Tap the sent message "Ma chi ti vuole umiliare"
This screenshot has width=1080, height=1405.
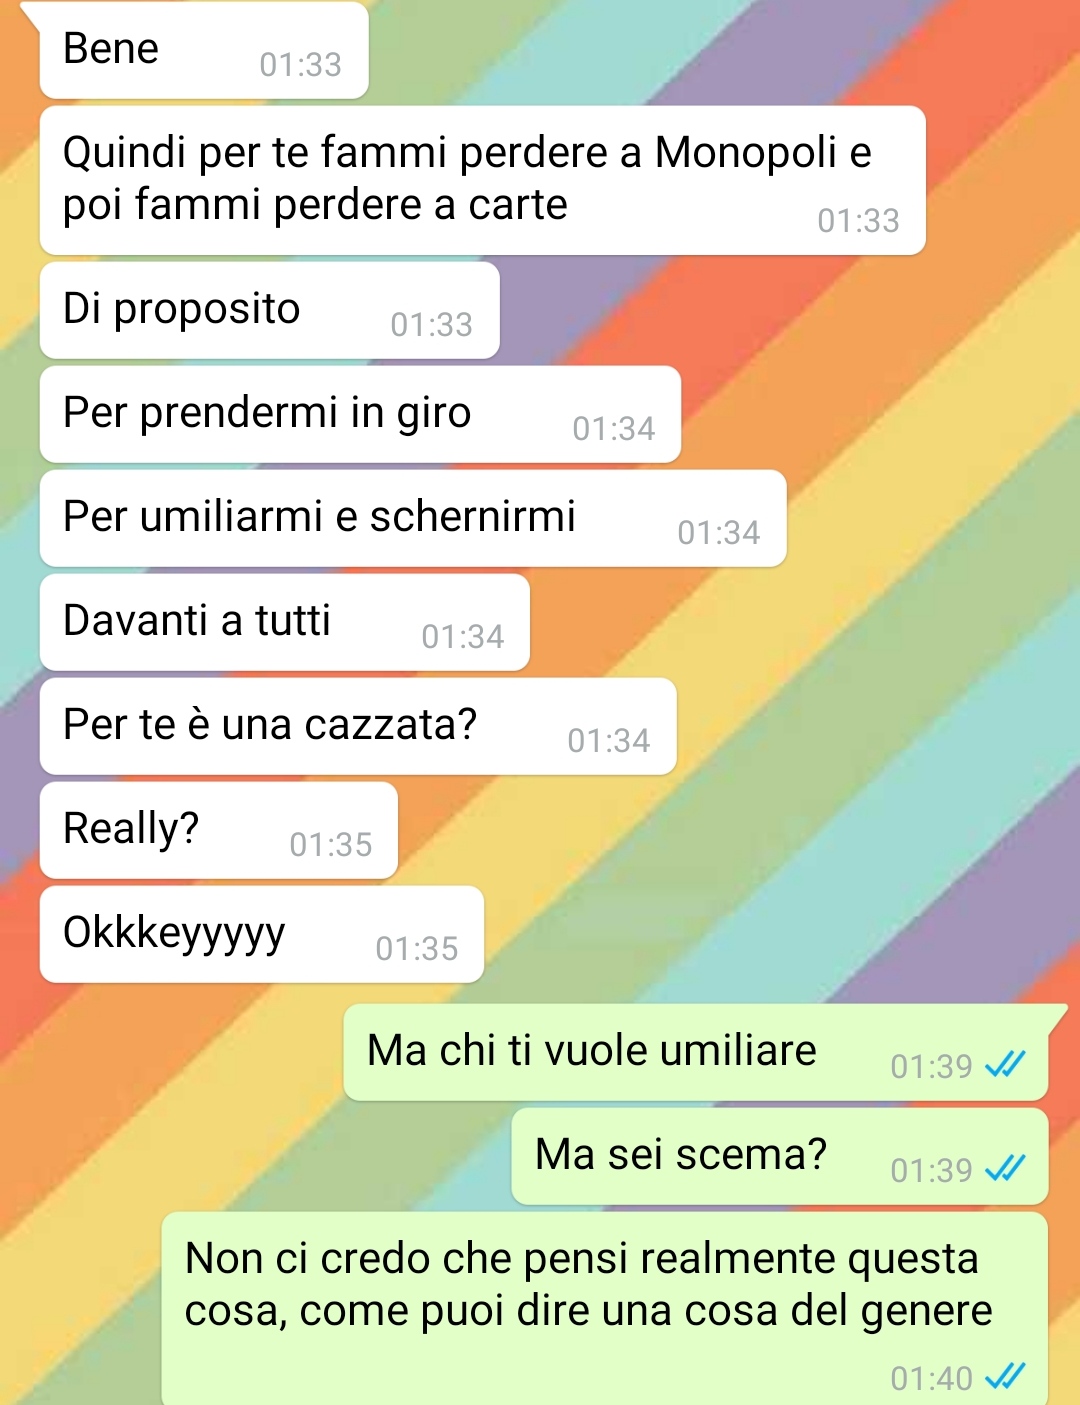[696, 1052]
